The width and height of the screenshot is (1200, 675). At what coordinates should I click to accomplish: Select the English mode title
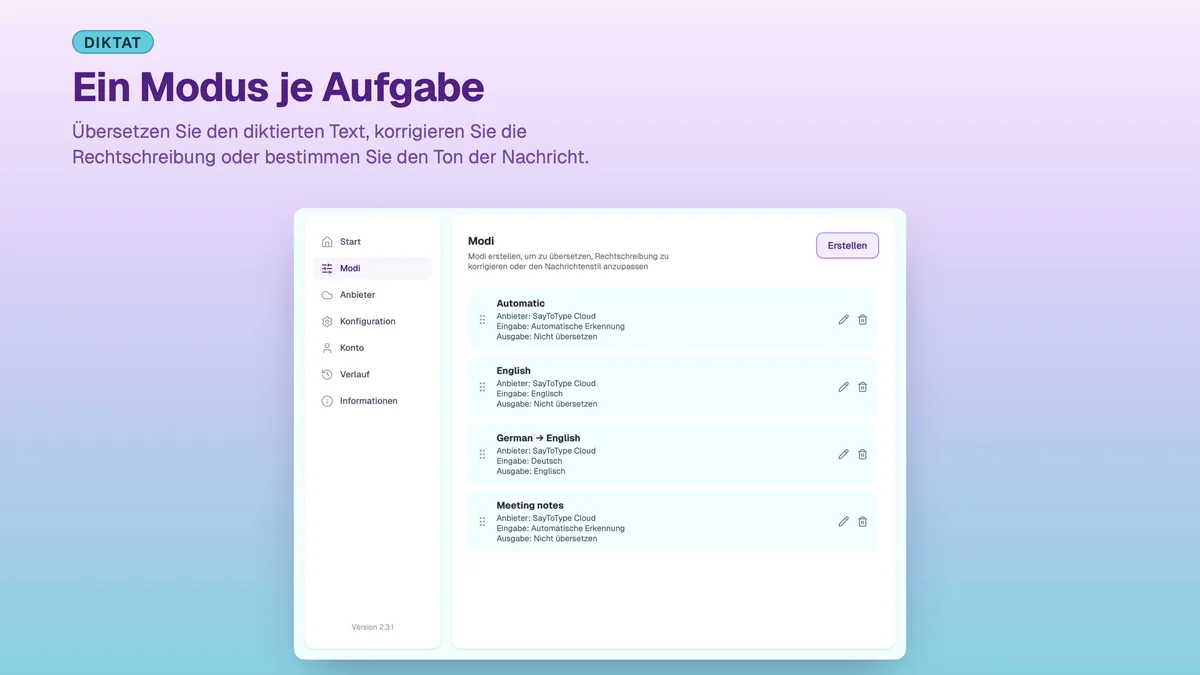514,371
